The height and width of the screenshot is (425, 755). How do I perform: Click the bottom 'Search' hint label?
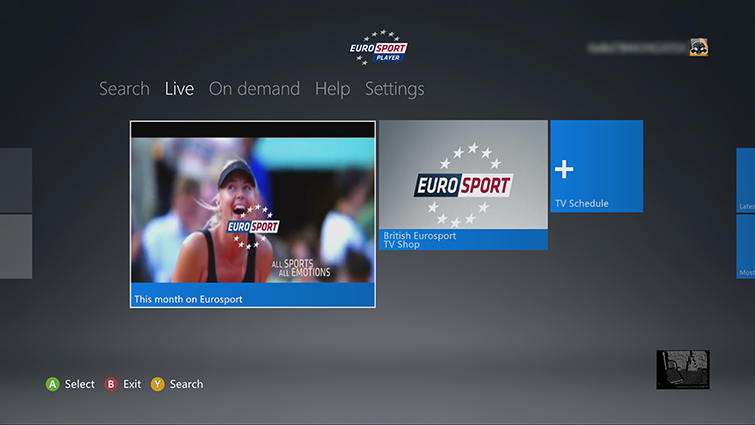click(186, 384)
